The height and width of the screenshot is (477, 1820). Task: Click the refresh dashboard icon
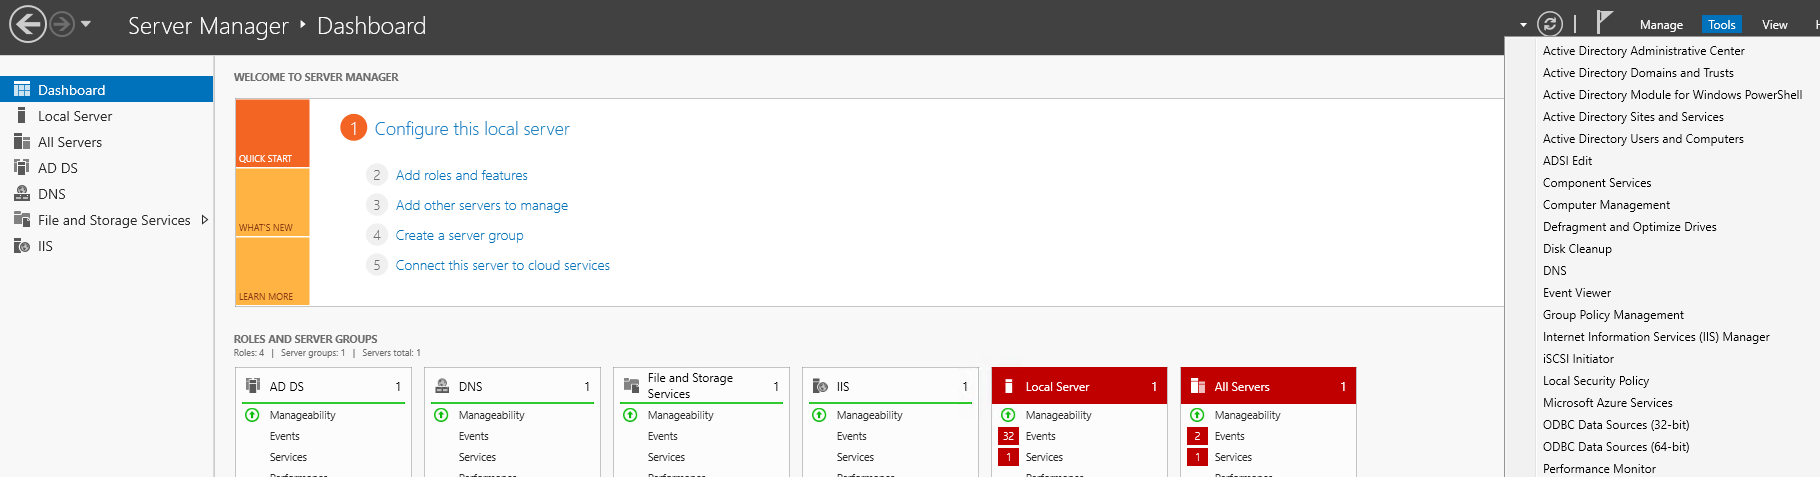[x=1549, y=24]
